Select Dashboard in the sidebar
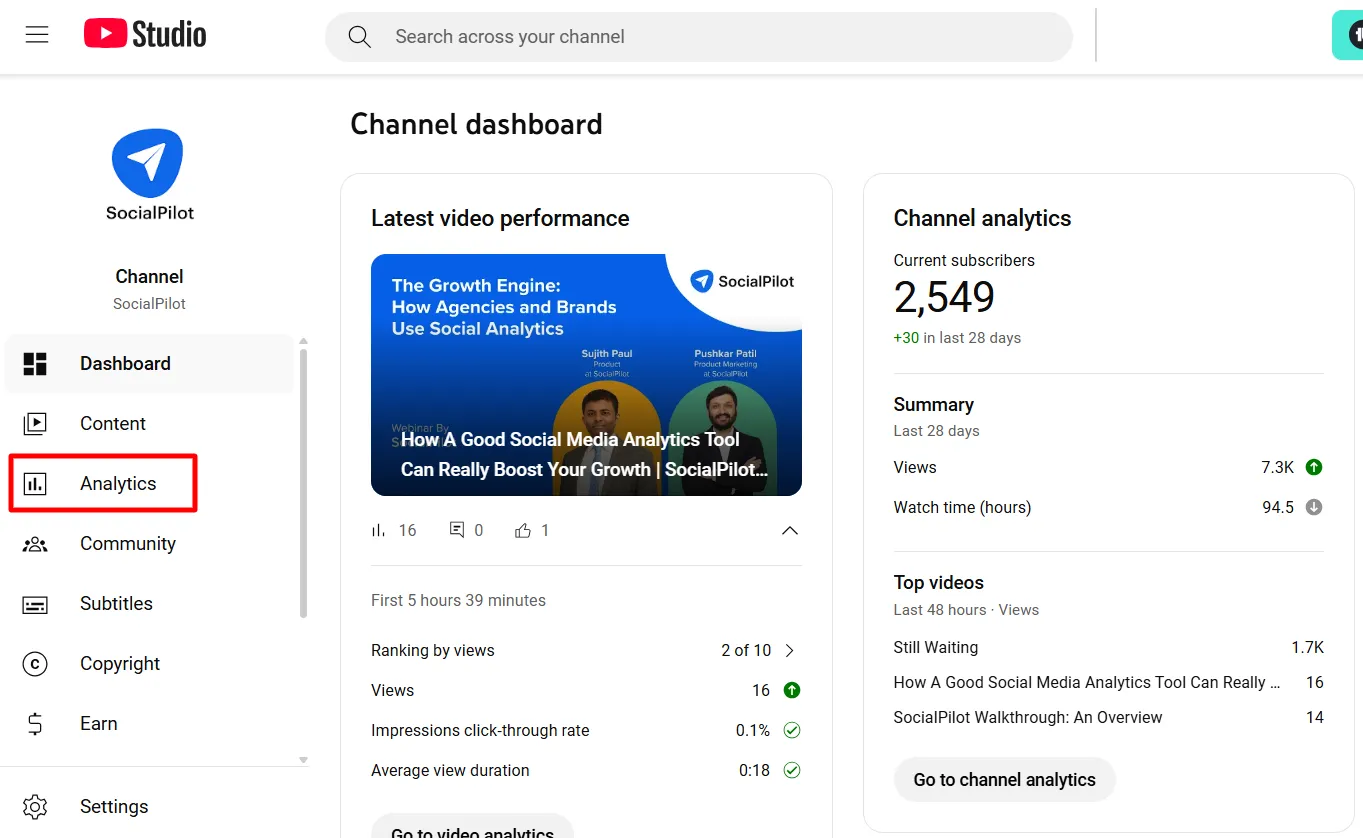The image size is (1363, 838). (x=125, y=363)
